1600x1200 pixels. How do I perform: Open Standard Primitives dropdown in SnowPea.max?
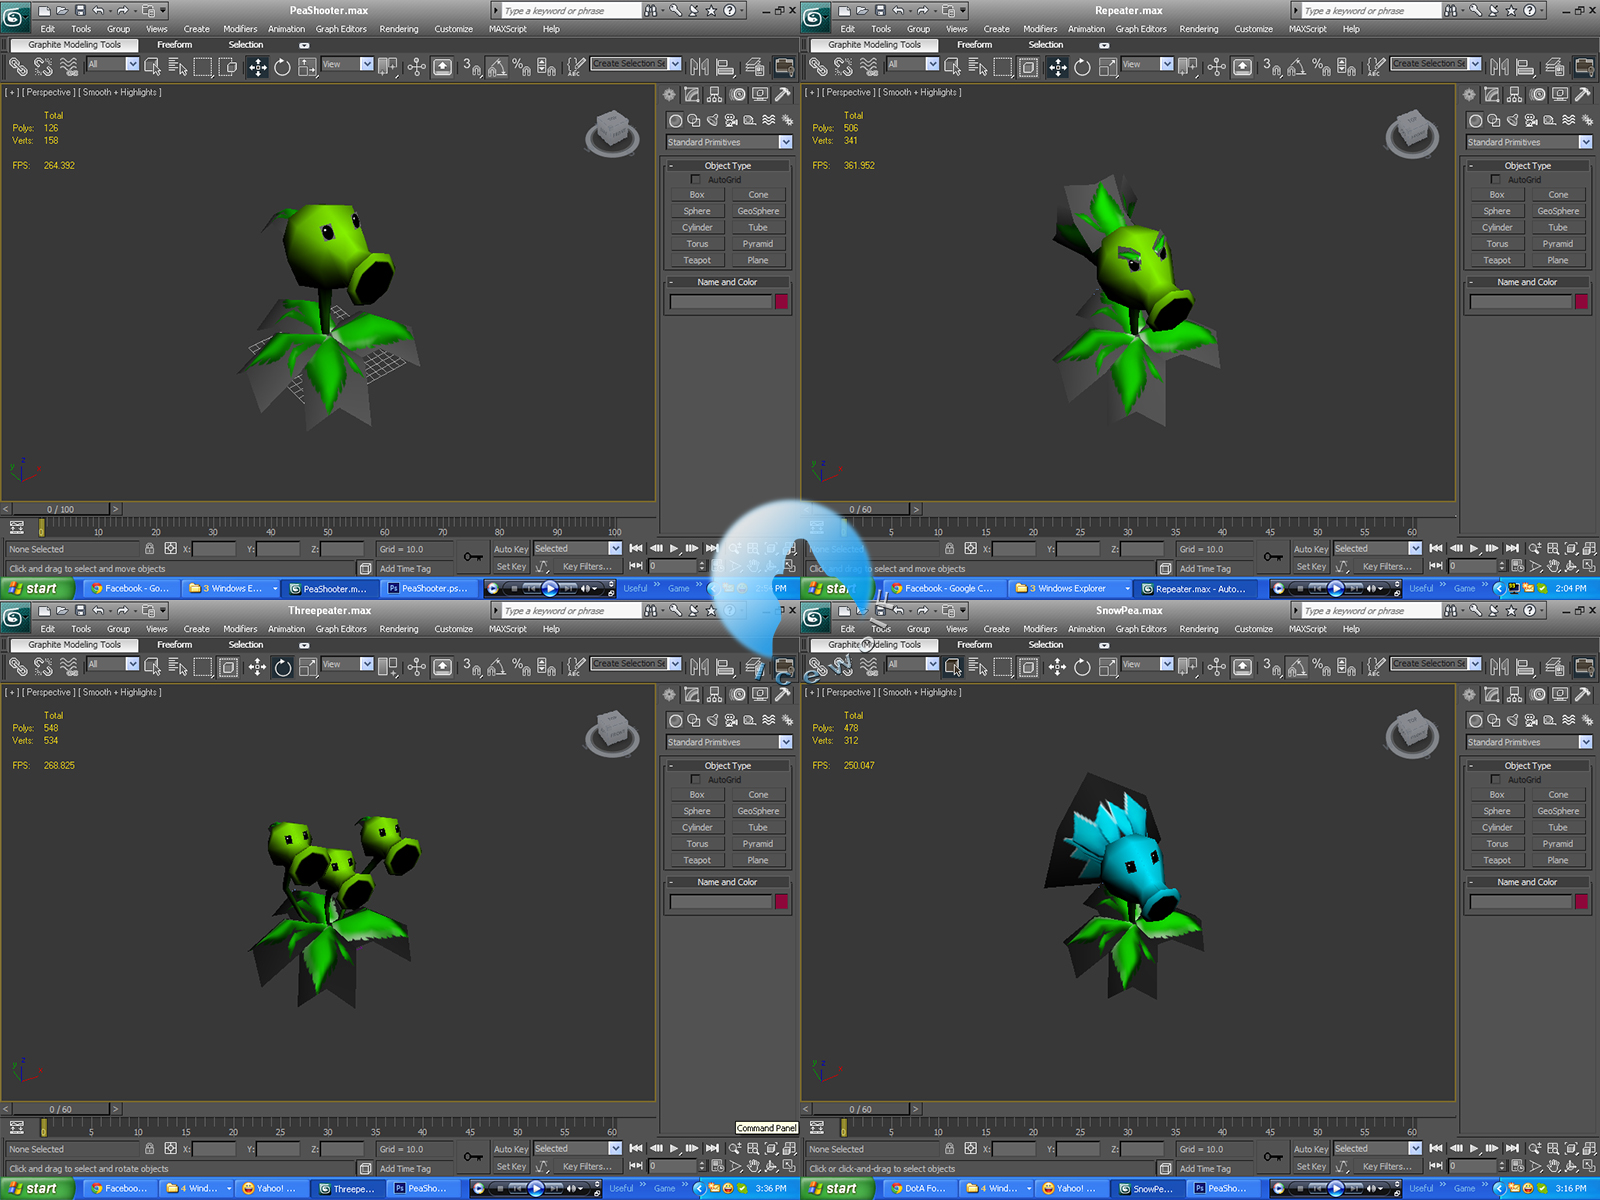pyautogui.click(x=1529, y=742)
